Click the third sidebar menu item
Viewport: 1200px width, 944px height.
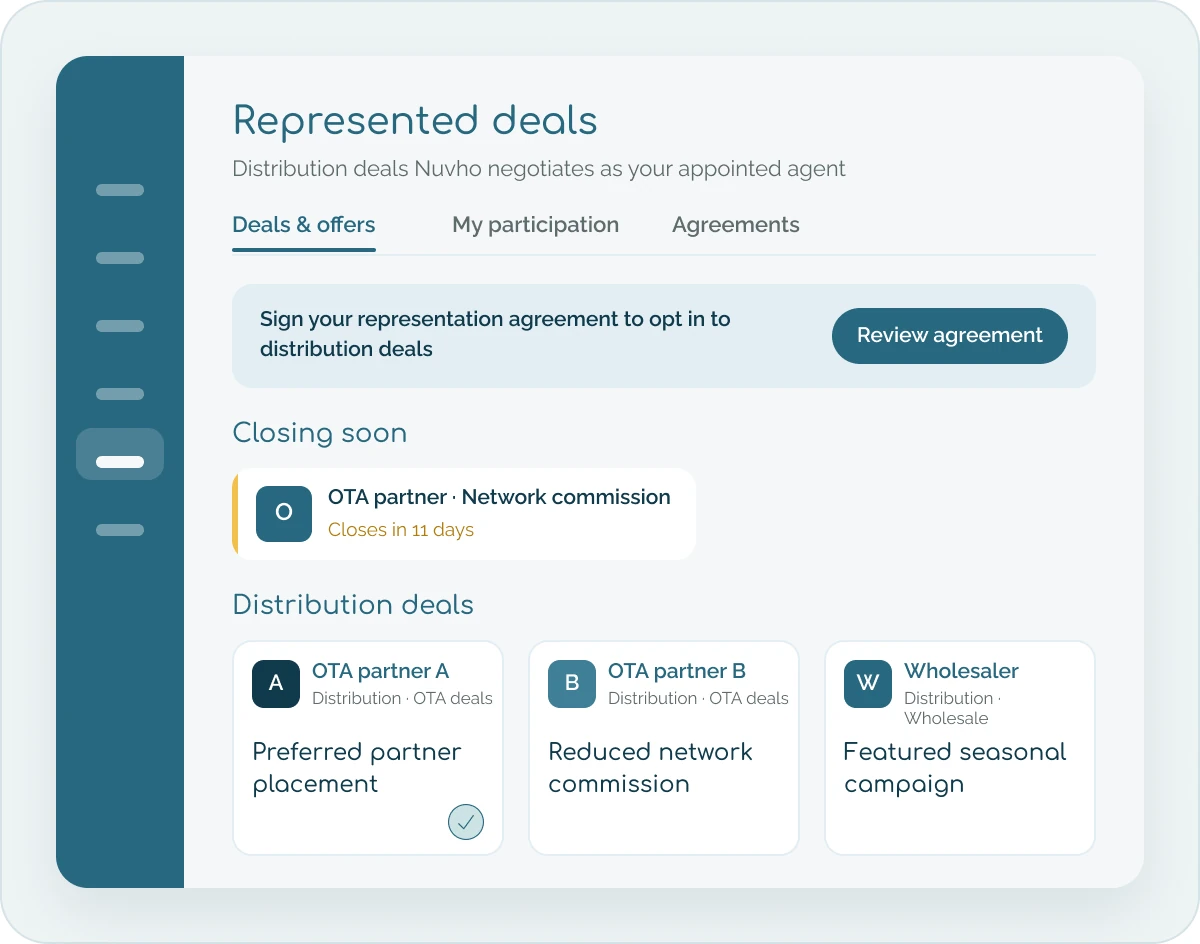120,326
